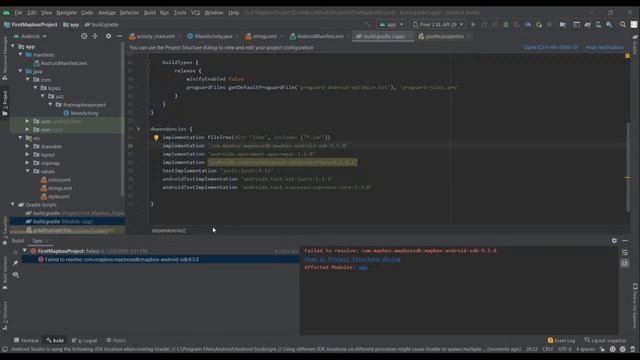640x360 pixels.
Task: Collapse the app module tree node
Action: (13, 47)
